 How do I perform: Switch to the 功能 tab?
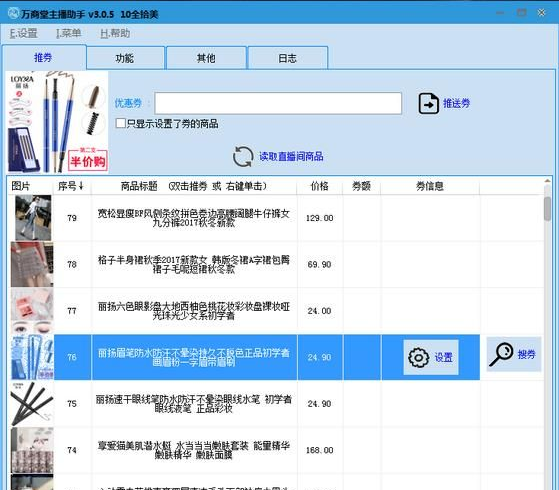pyautogui.click(x=125, y=58)
